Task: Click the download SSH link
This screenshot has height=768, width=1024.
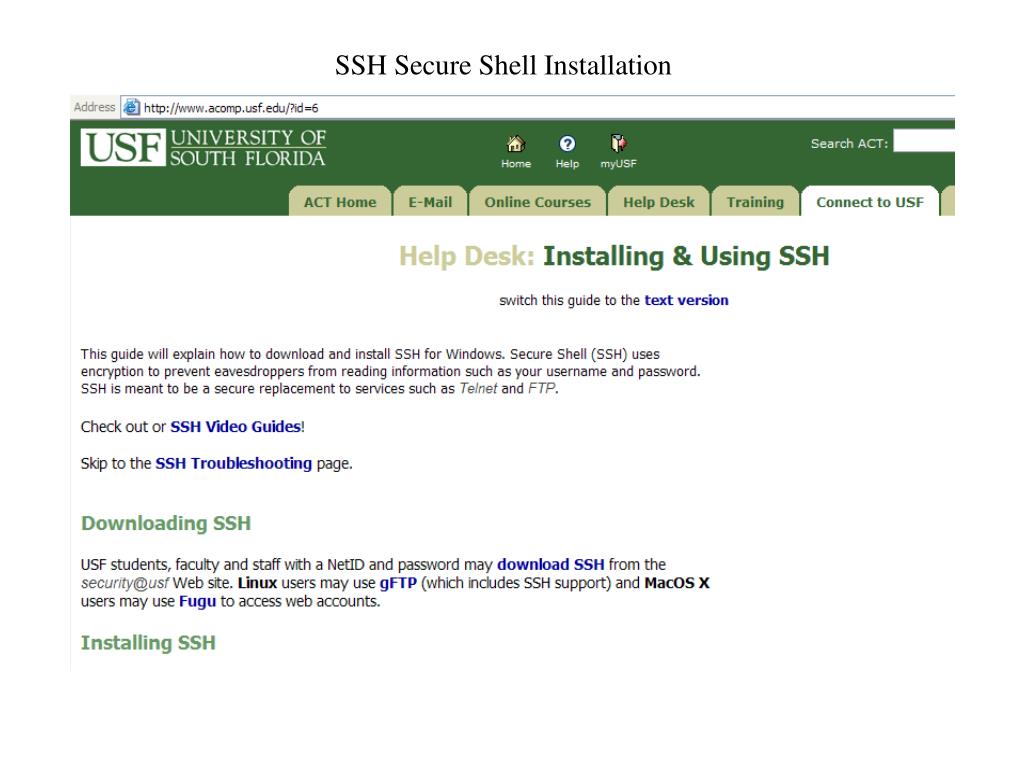Action: pos(551,564)
